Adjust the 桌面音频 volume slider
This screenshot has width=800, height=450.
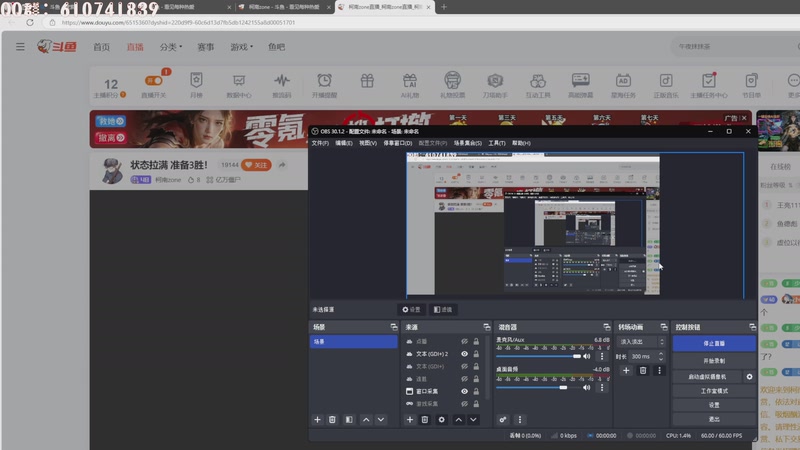coord(538,387)
